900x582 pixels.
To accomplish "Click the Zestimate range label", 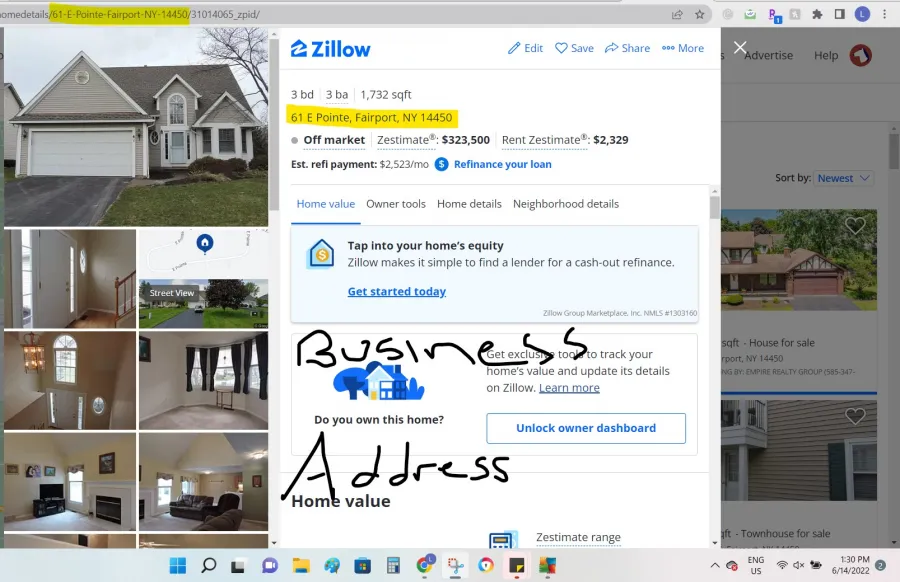I will pos(578,537).
